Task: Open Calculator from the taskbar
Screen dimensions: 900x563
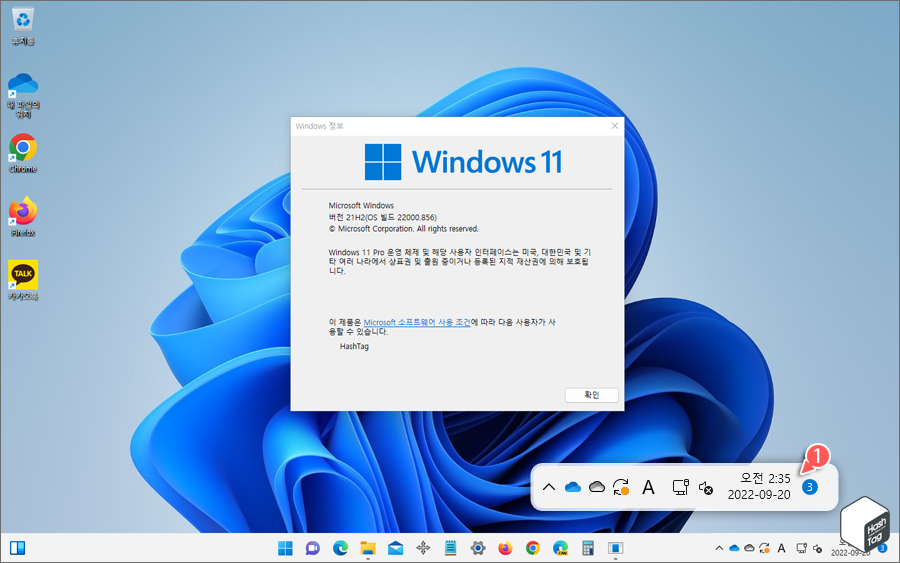Action: coord(588,548)
